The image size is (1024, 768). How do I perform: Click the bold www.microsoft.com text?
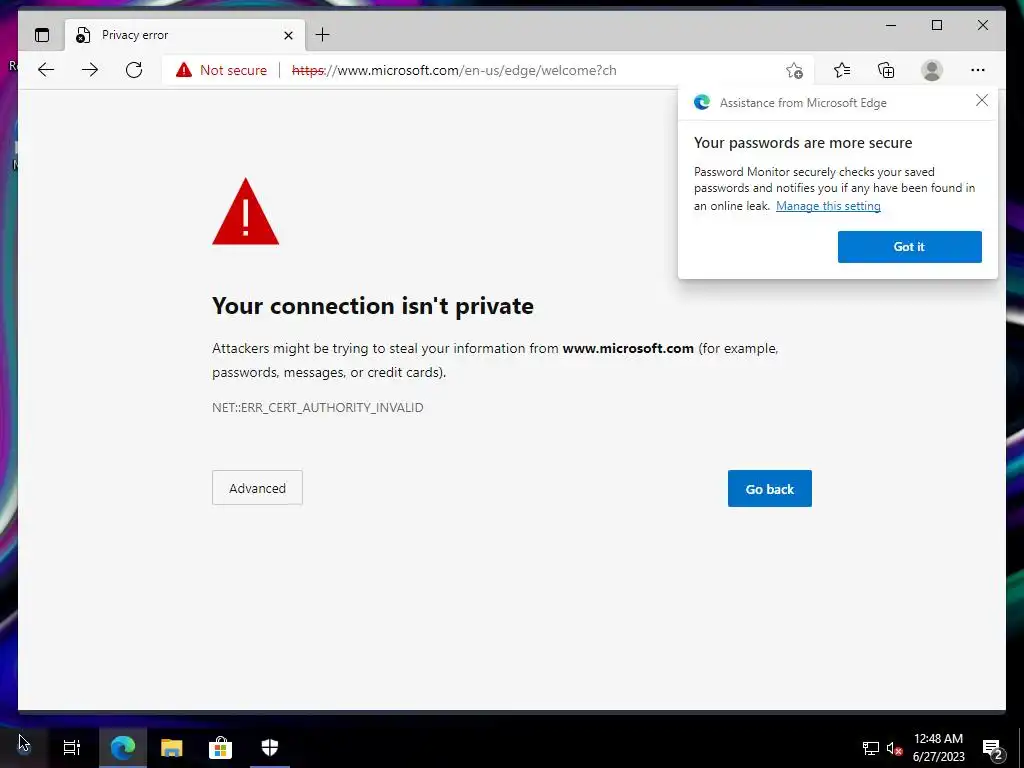click(628, 348)
